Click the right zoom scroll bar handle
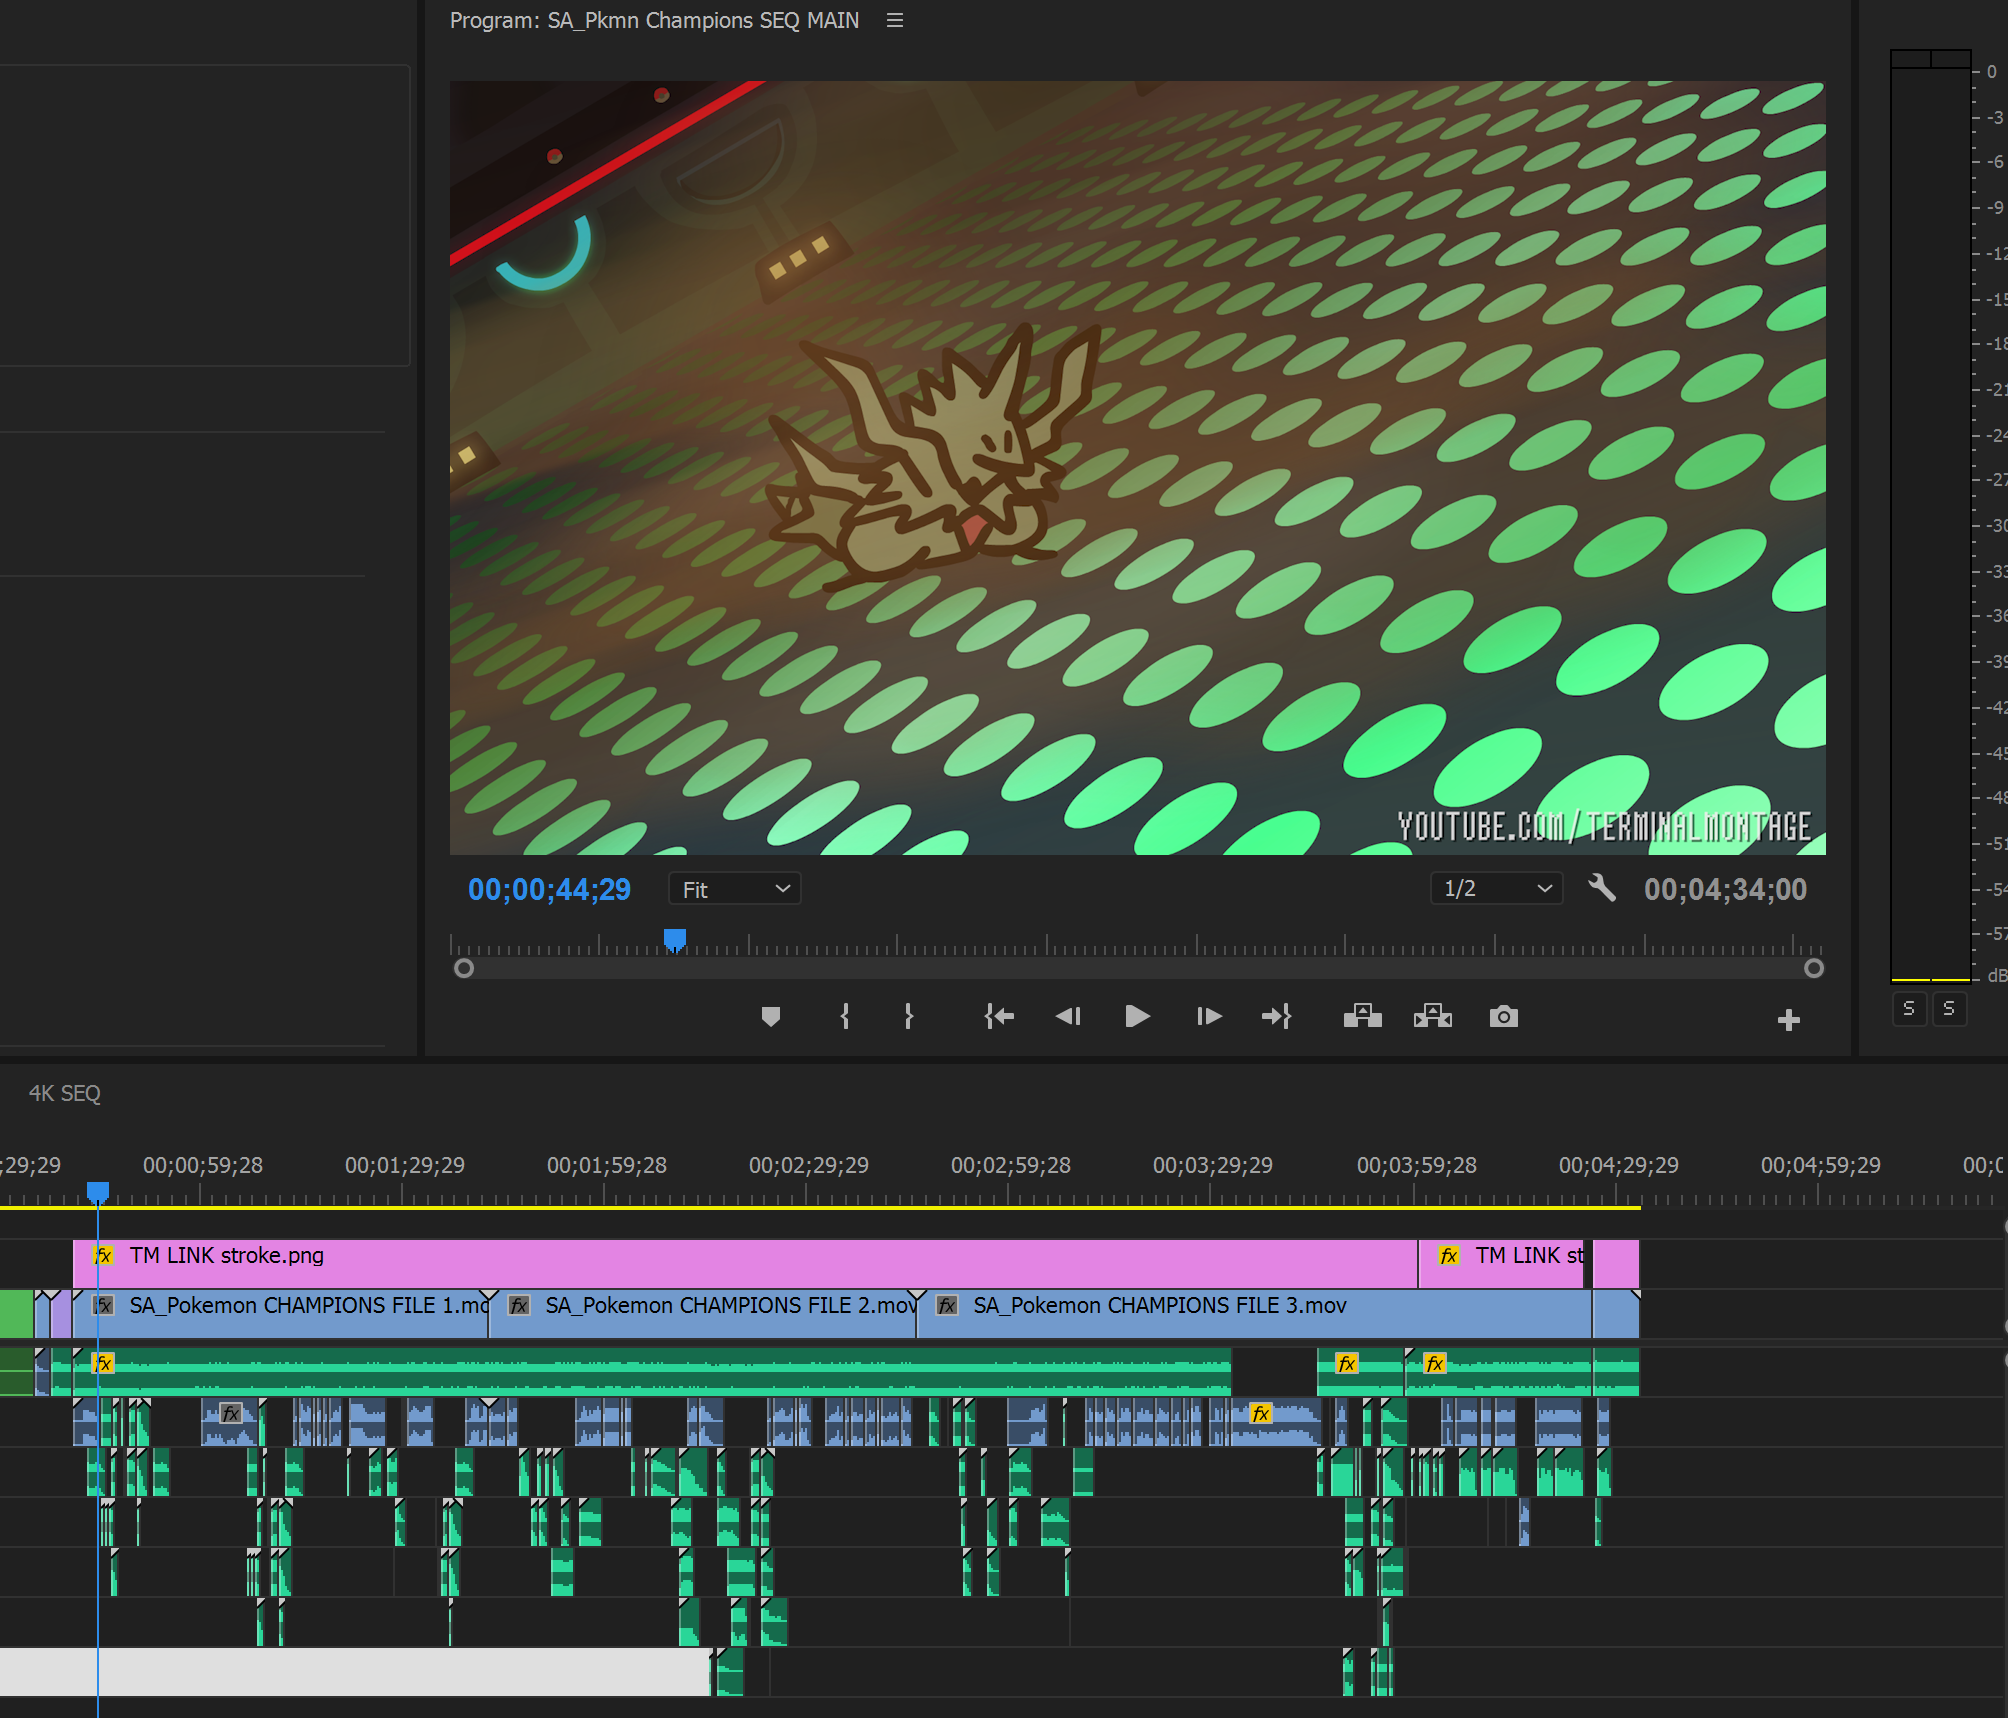The width and height of the screenshot is (2008, 1718). (1814, 968)
